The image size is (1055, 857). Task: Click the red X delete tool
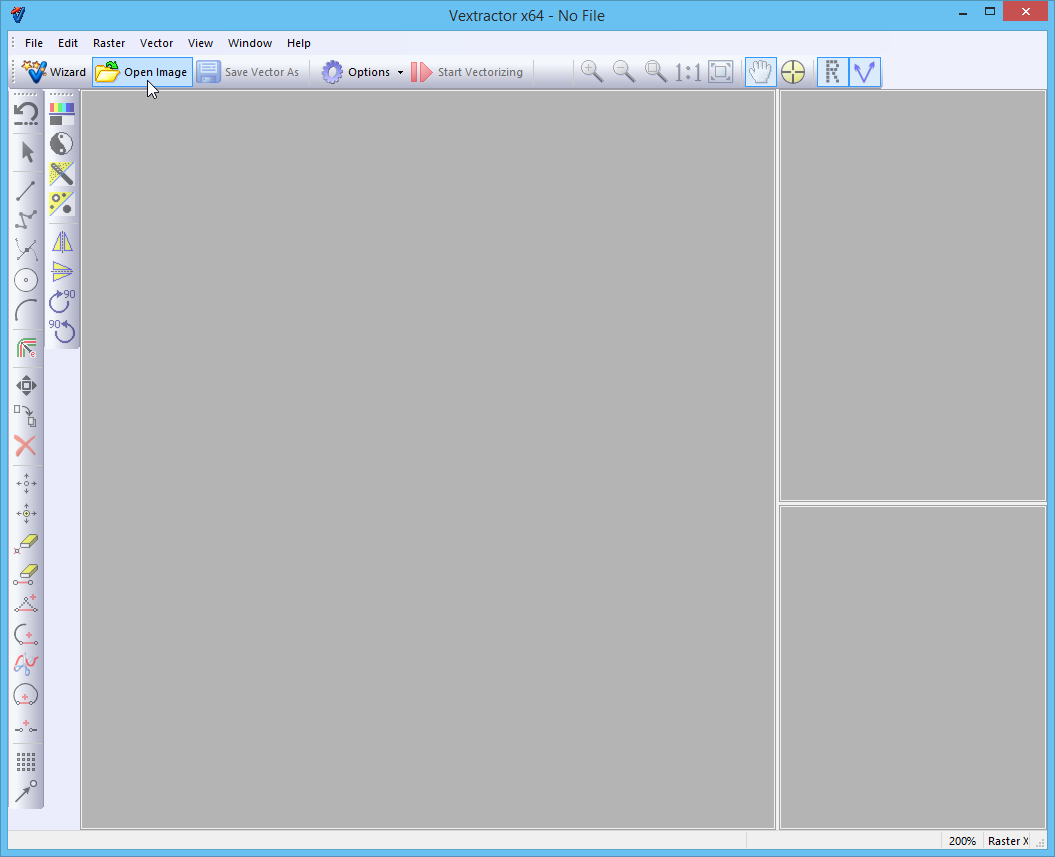(26, 446)
